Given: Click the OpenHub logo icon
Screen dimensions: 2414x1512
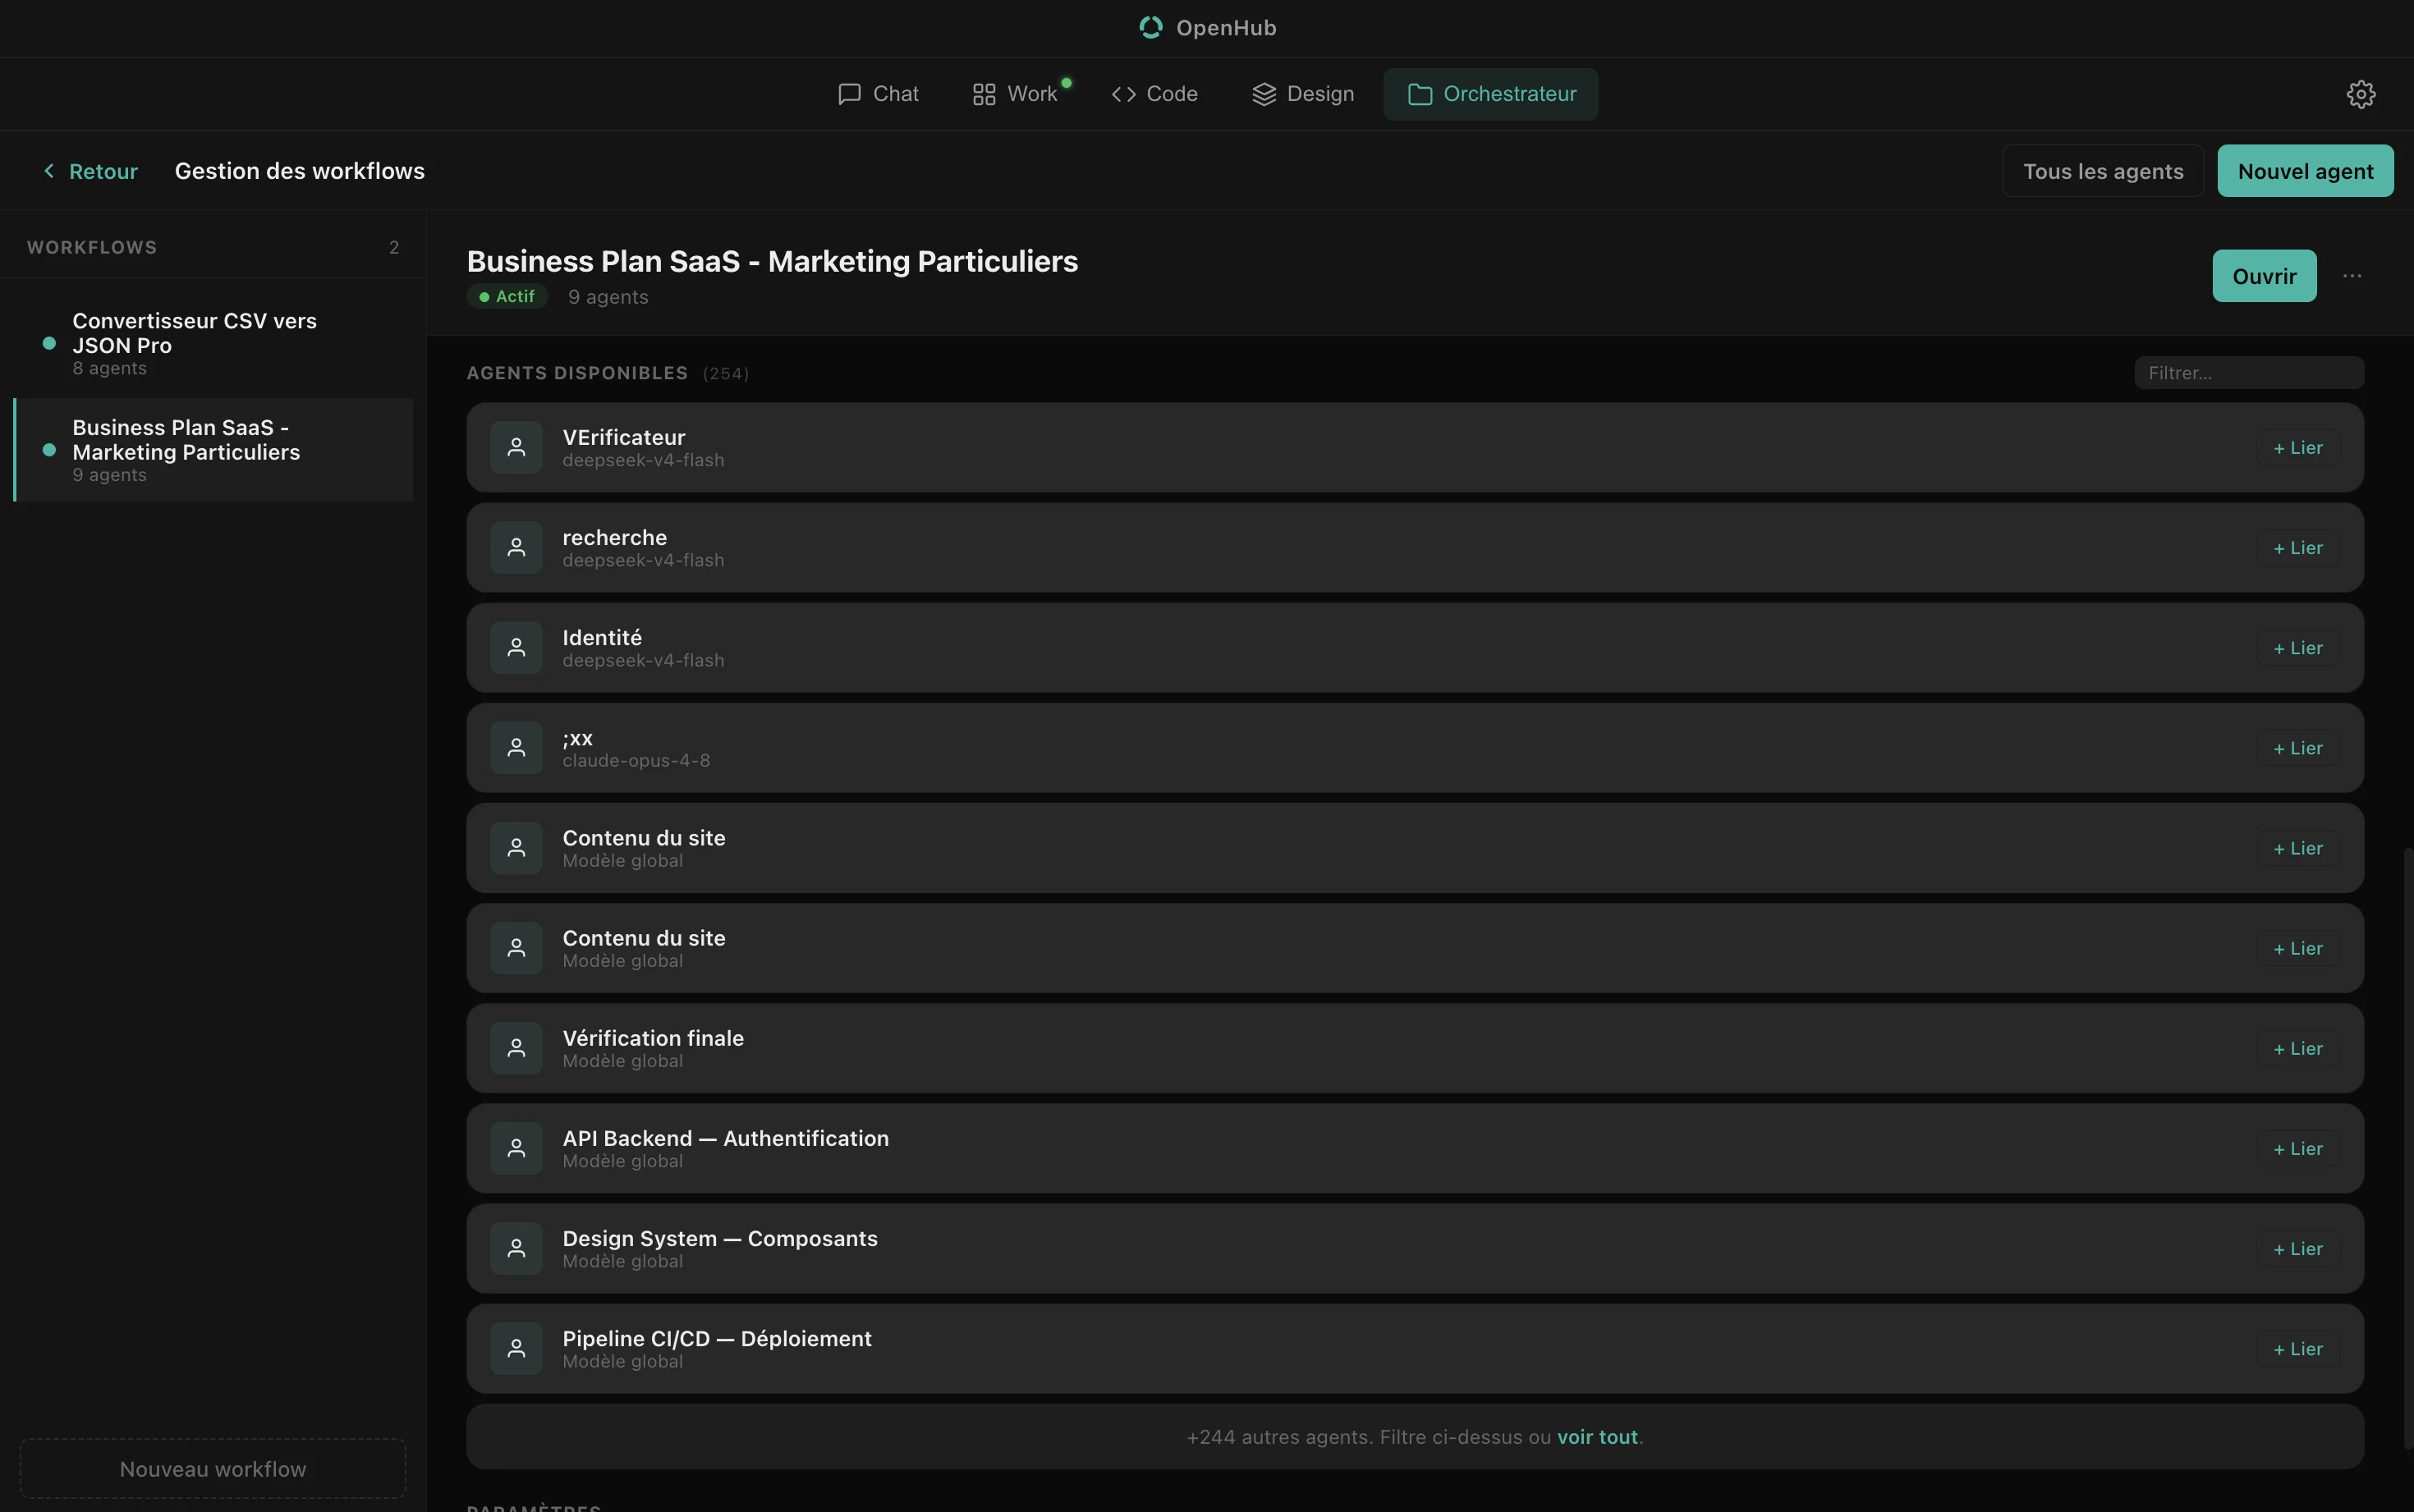Looking at the screenshot, I should click(1151, 27).
